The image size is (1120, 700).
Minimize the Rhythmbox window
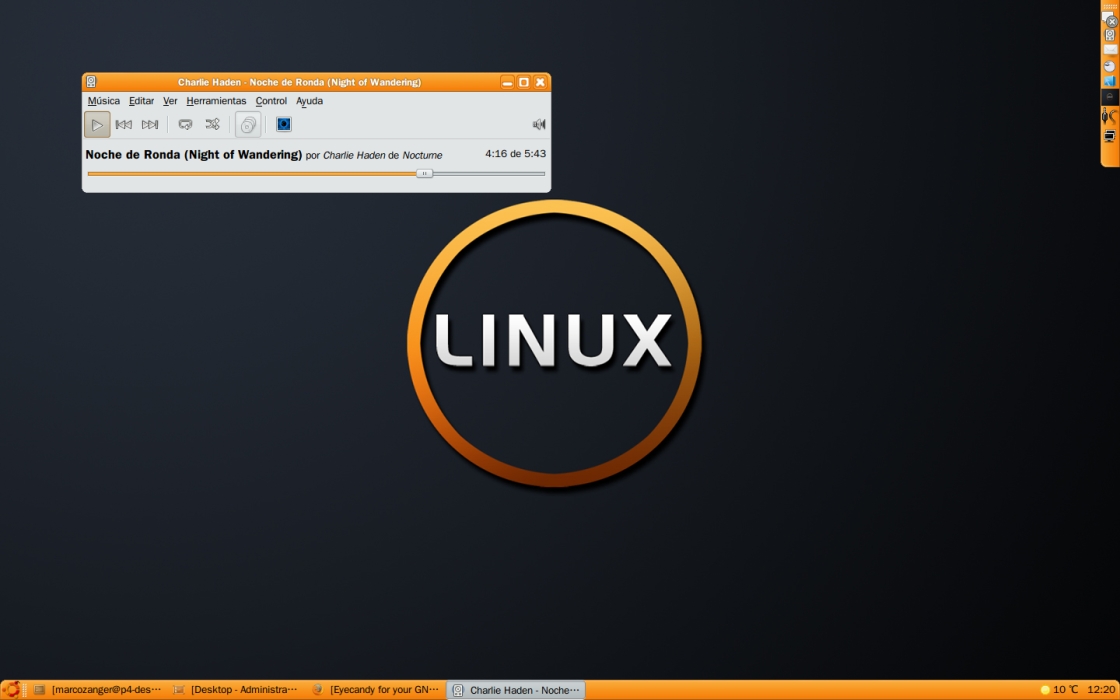tap(507, 82)
